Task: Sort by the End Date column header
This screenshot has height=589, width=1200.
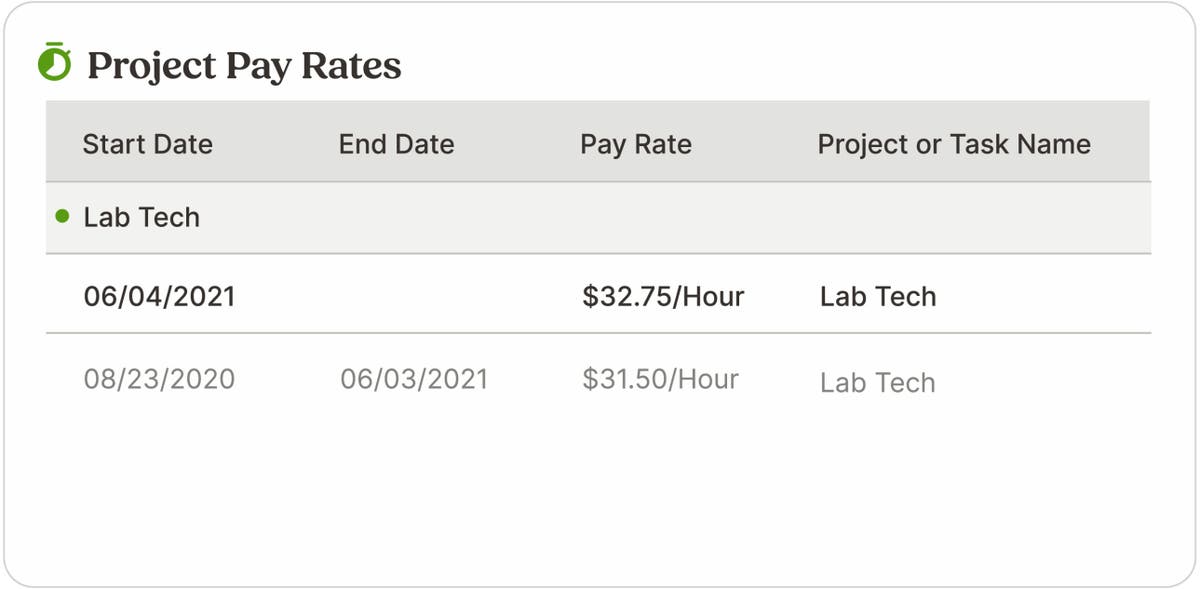Action: point(396,144)
